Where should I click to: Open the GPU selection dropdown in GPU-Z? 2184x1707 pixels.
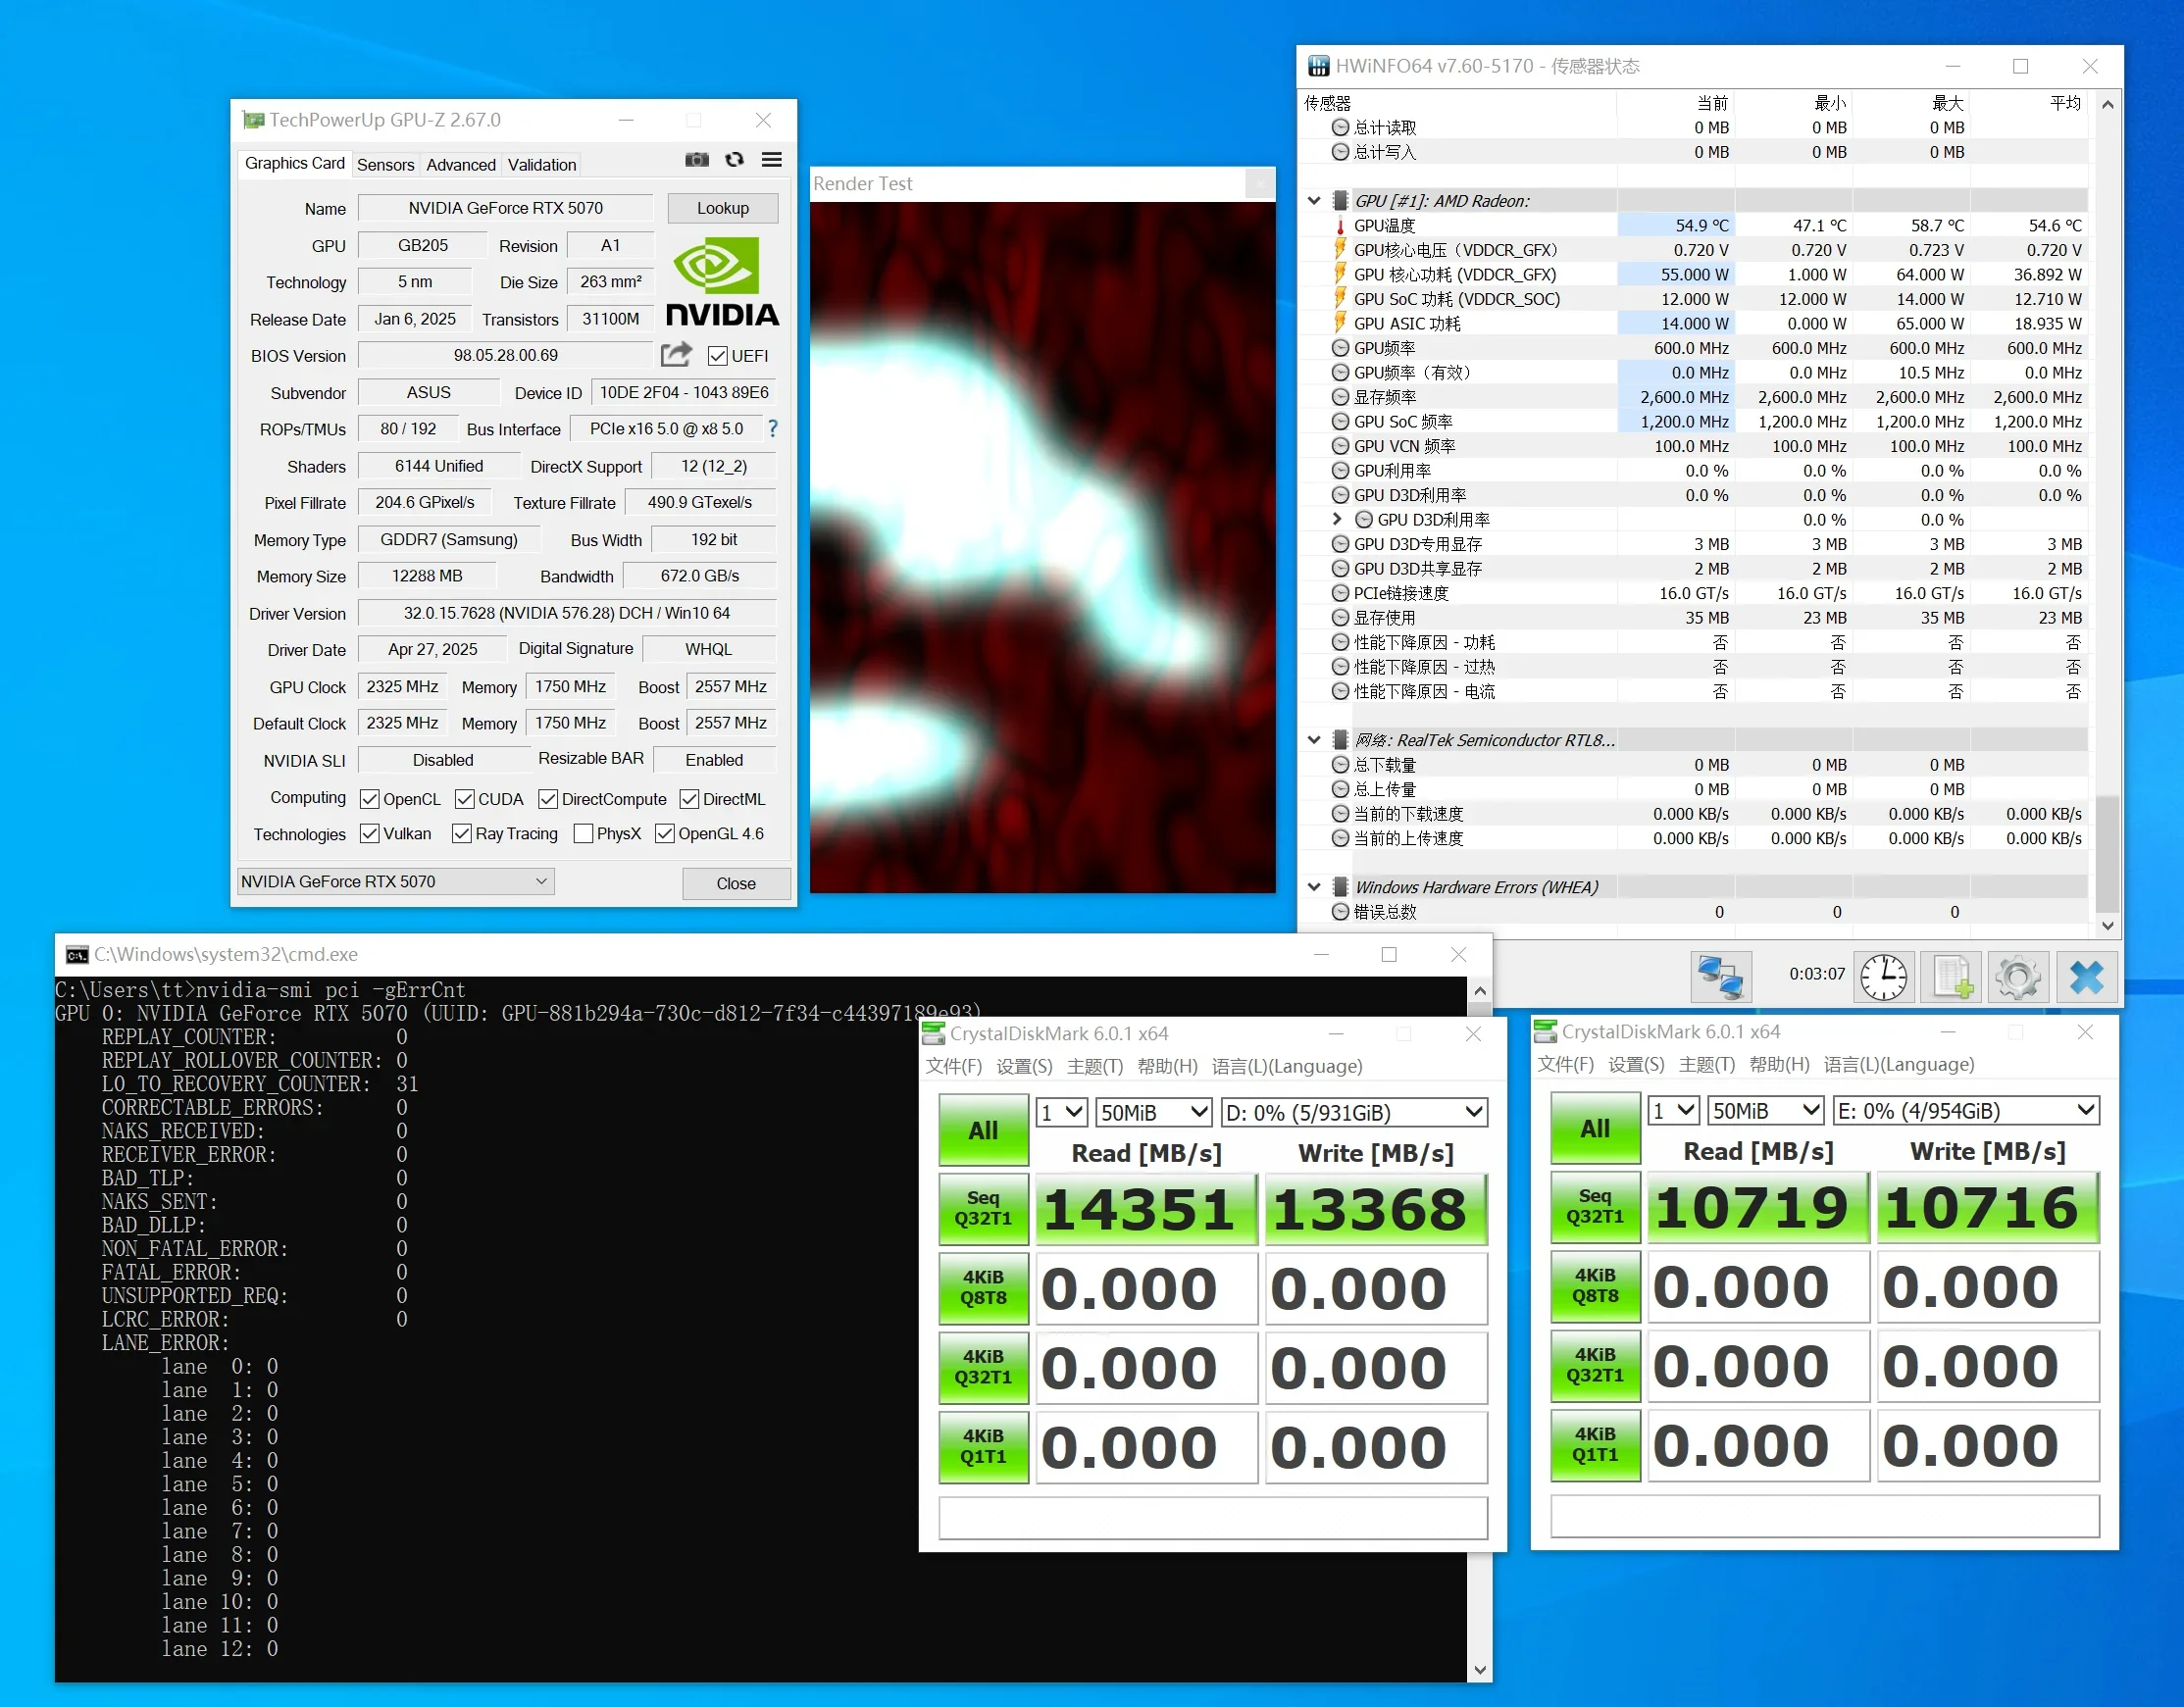(395, 881)
